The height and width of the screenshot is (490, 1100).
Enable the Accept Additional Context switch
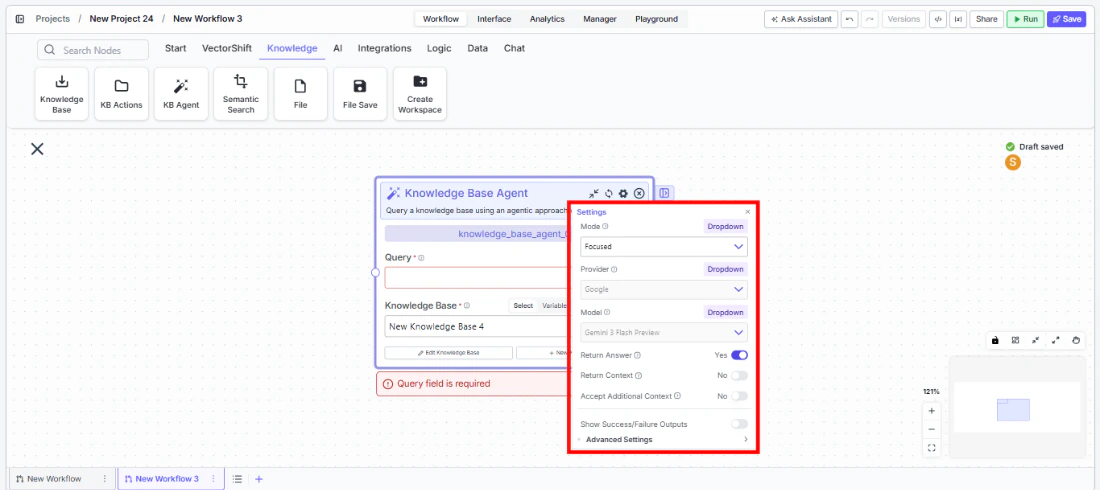click(739, 396)
